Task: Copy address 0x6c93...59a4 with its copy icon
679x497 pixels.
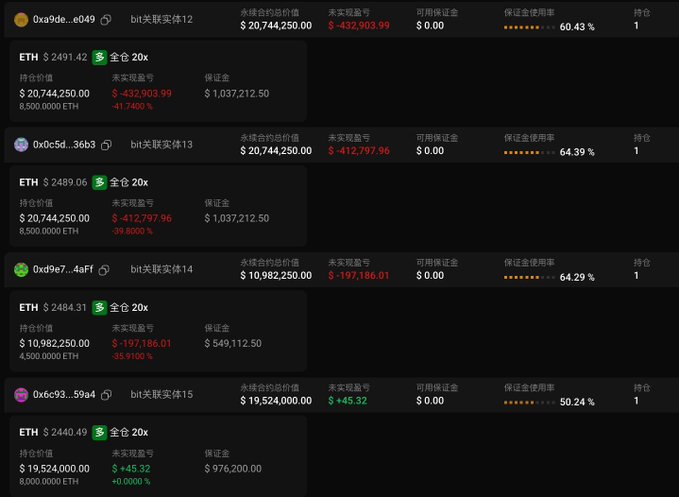Action: 106,395
